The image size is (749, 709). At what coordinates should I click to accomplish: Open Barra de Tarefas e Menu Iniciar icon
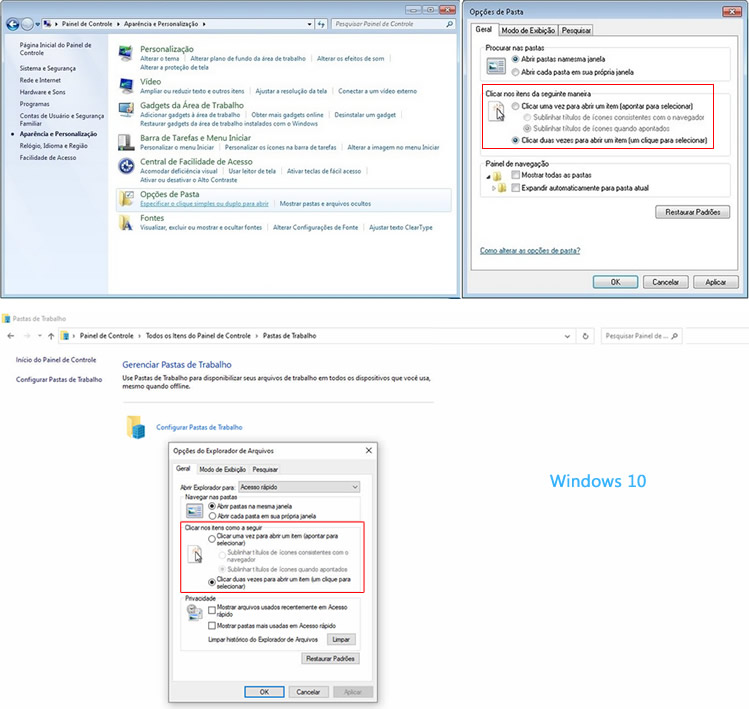126,142
